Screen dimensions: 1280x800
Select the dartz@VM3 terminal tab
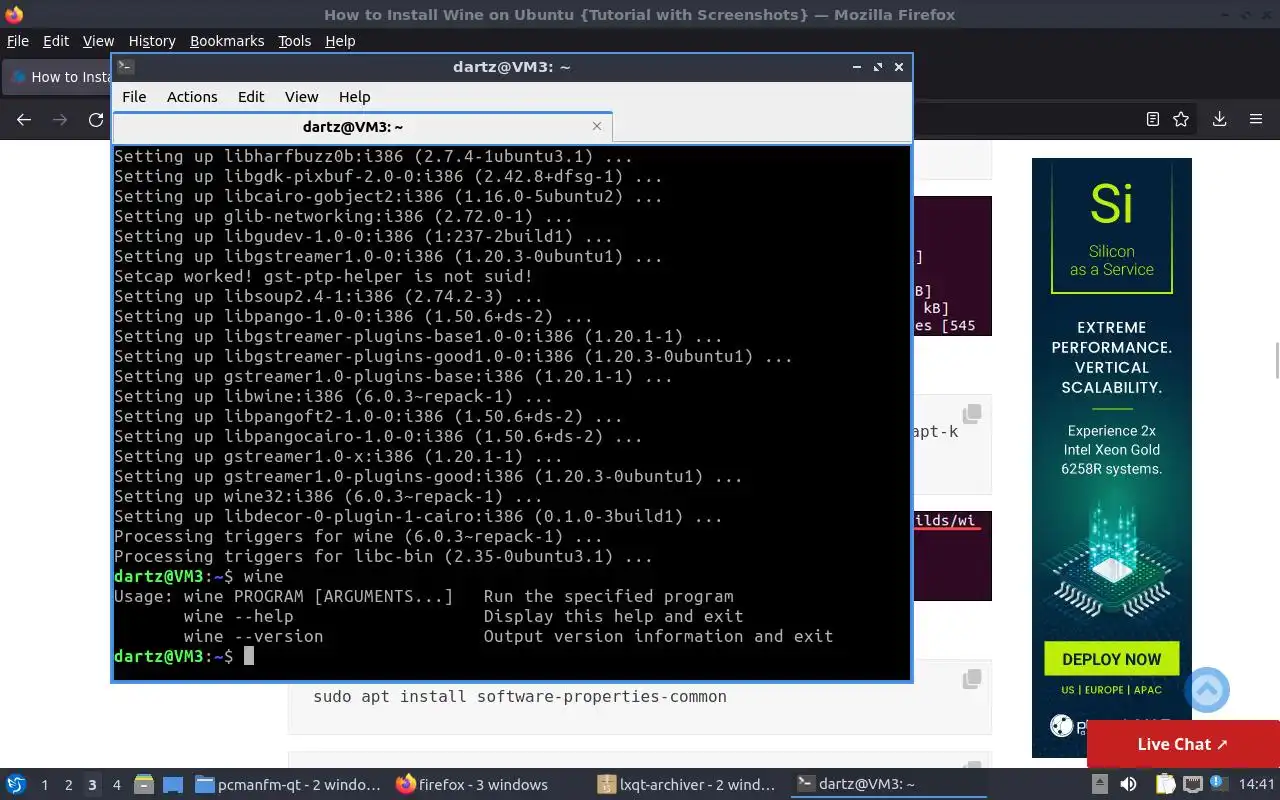tap(362, 127)
